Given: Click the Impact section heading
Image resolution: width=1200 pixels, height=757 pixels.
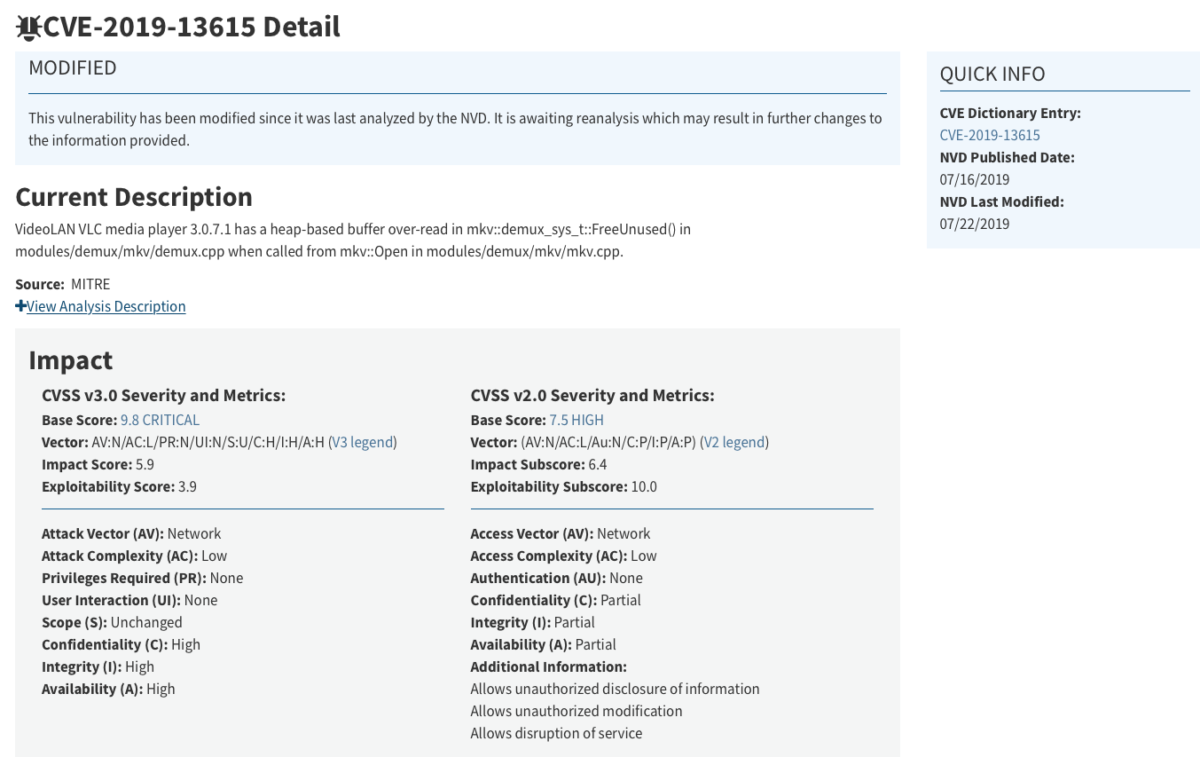Looking at the screenshot, I should pyautogui.click(x=70, y=360).
